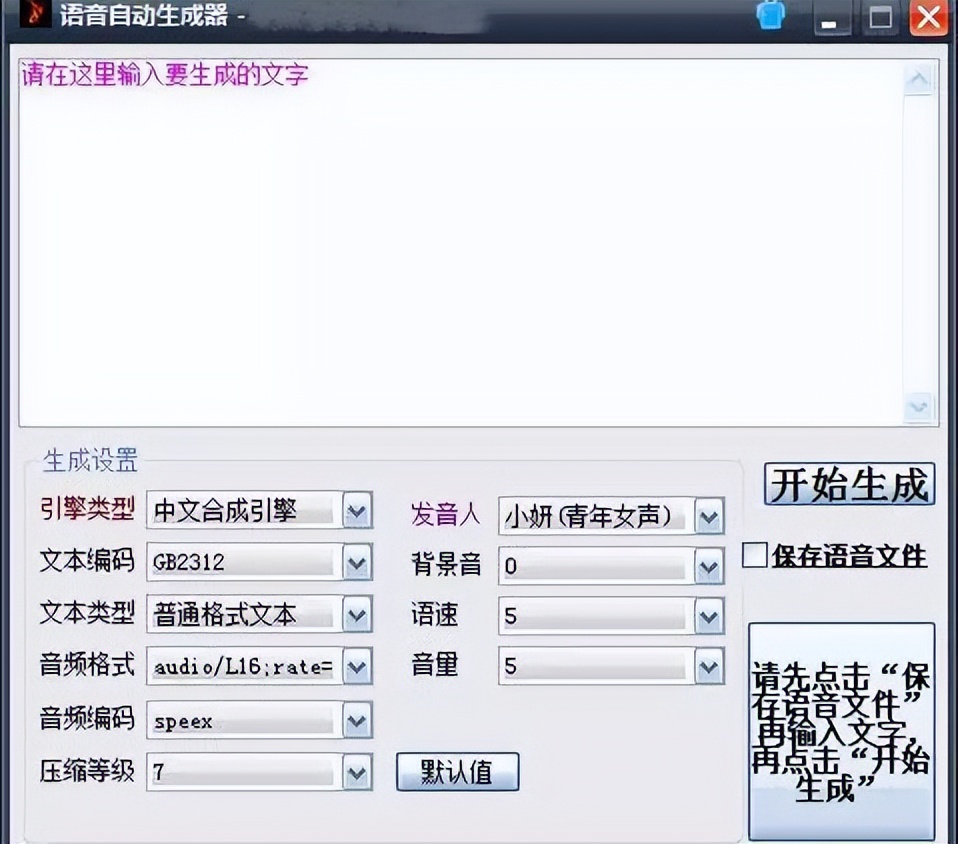This screenshot has width=958, height=844.
Task: Open the 音频格式 audio format dropdown
Action: [x=355, y=667]
